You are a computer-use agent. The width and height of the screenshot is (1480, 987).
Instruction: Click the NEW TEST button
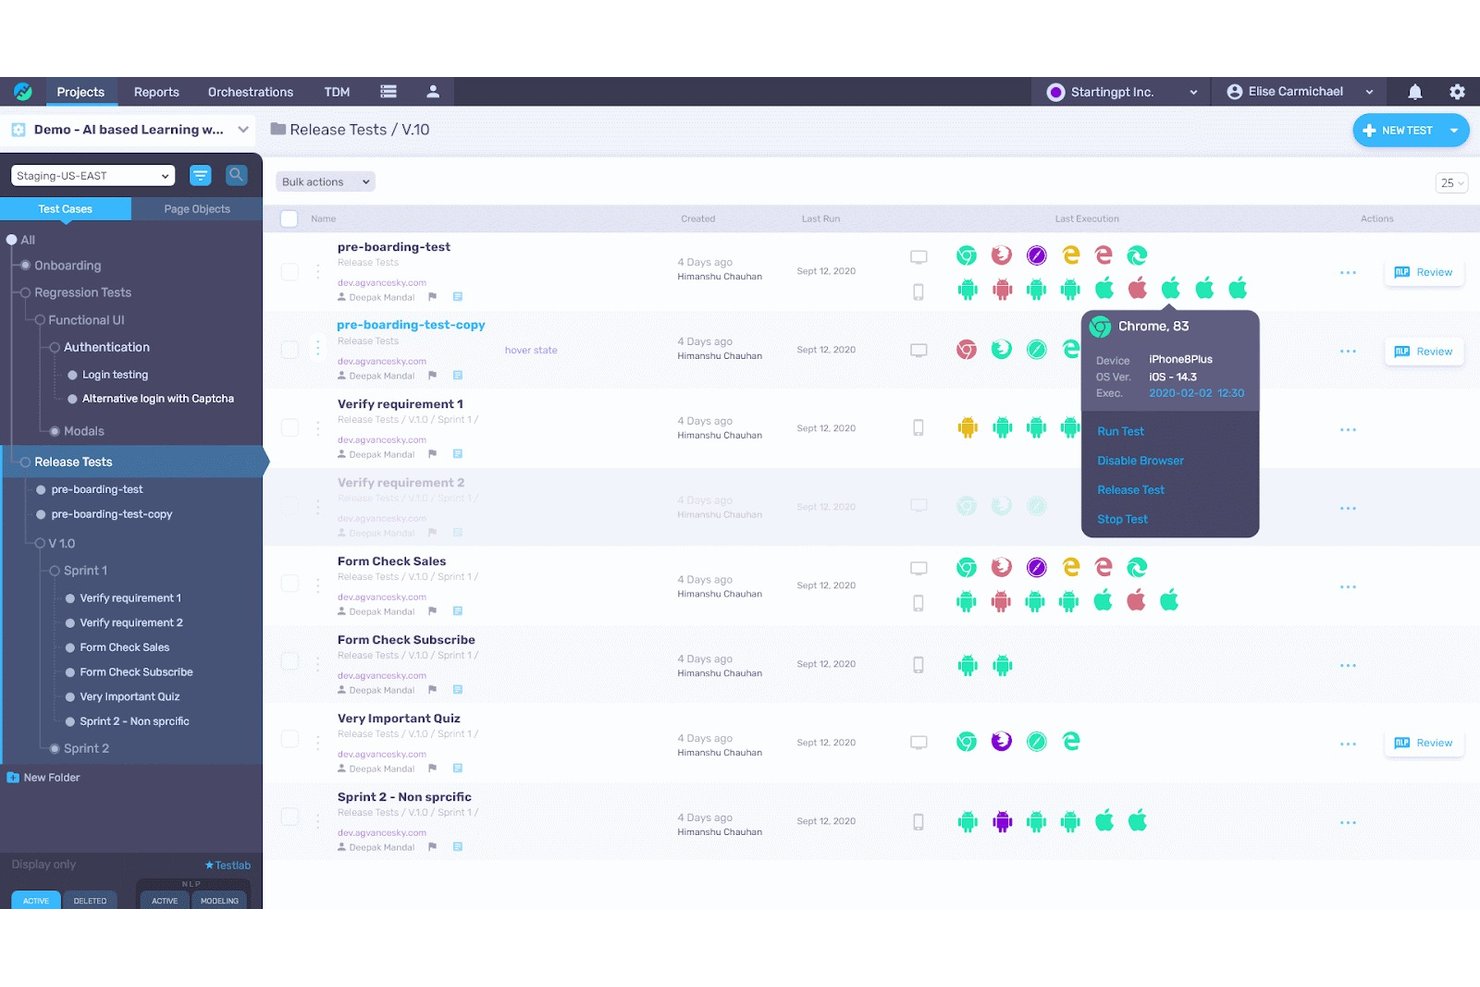1398,130
